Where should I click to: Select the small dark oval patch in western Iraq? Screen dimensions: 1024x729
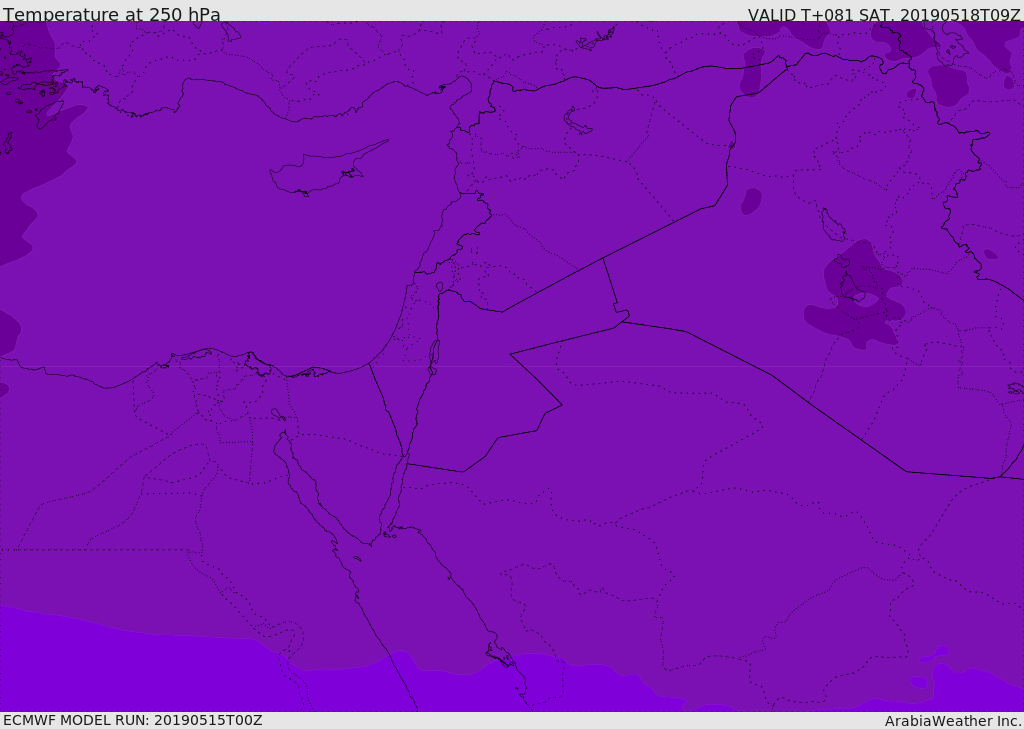751,201
